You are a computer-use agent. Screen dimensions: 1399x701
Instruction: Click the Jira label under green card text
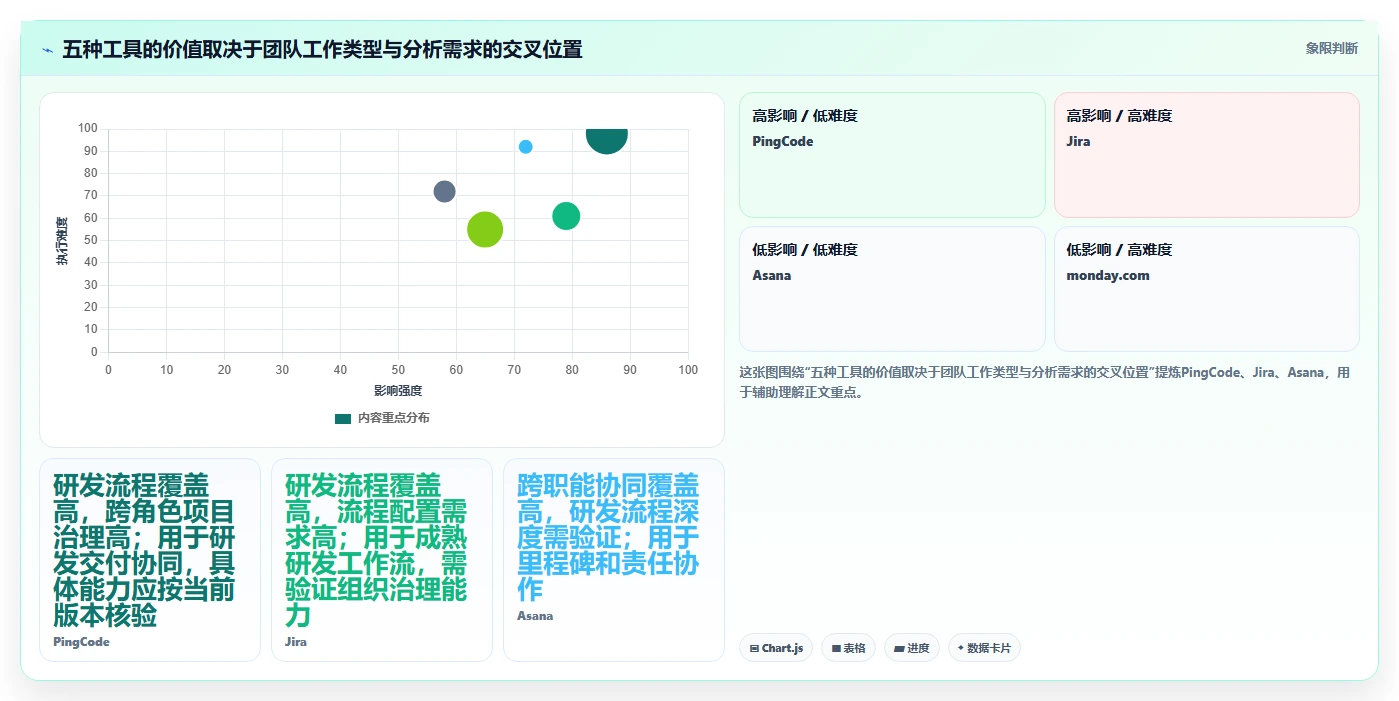pos(296,642)
